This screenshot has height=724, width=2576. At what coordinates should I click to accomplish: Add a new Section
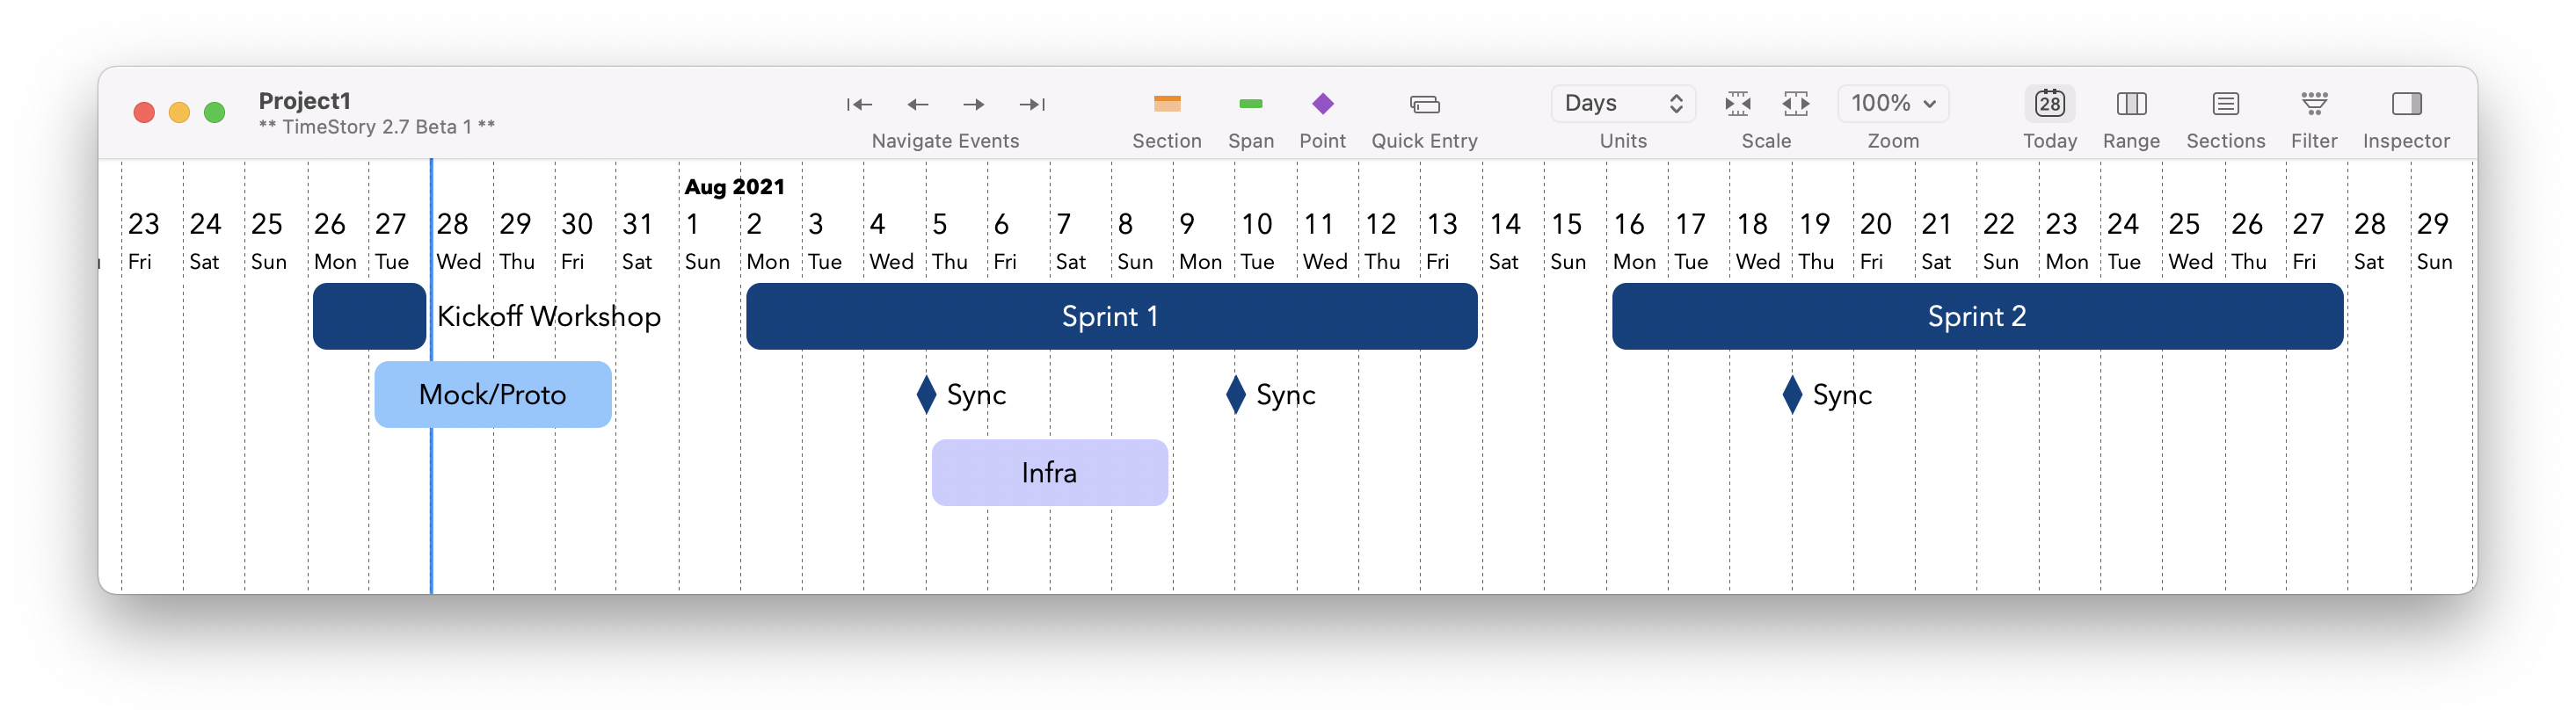[1166, 104]
